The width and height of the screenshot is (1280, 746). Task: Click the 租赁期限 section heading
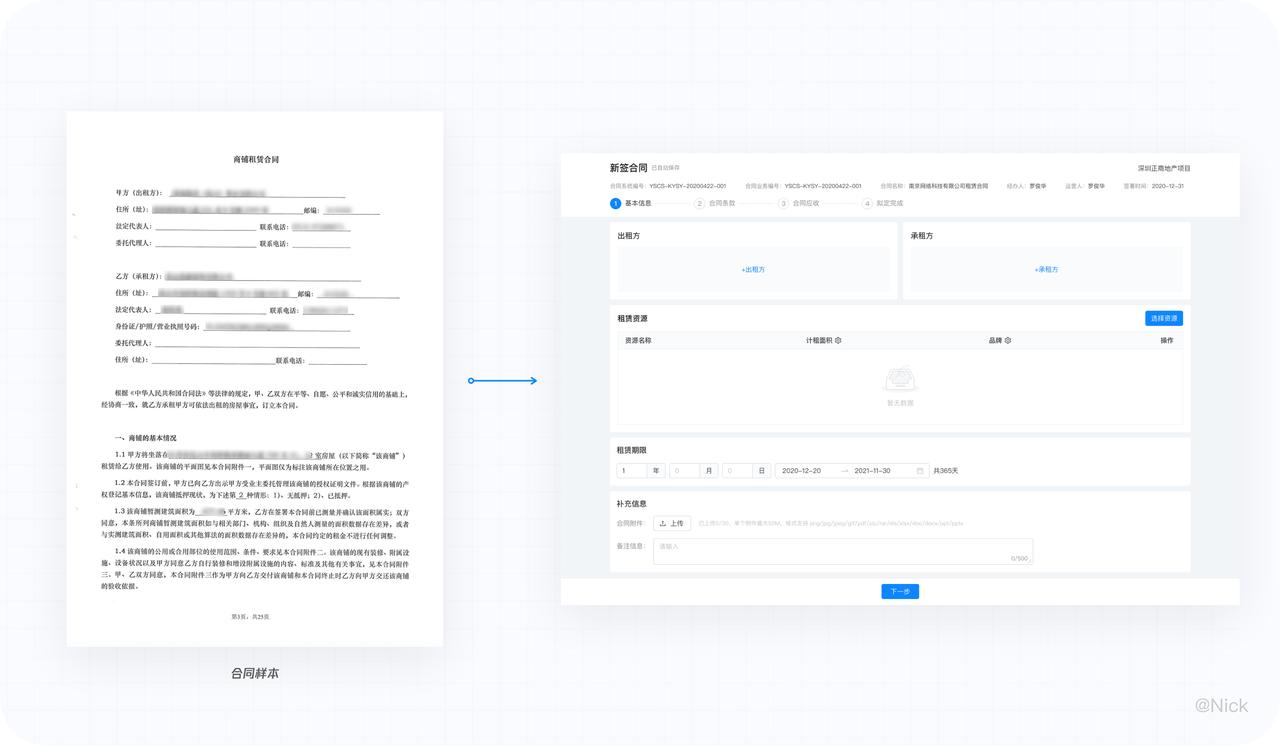click(632, 450)
